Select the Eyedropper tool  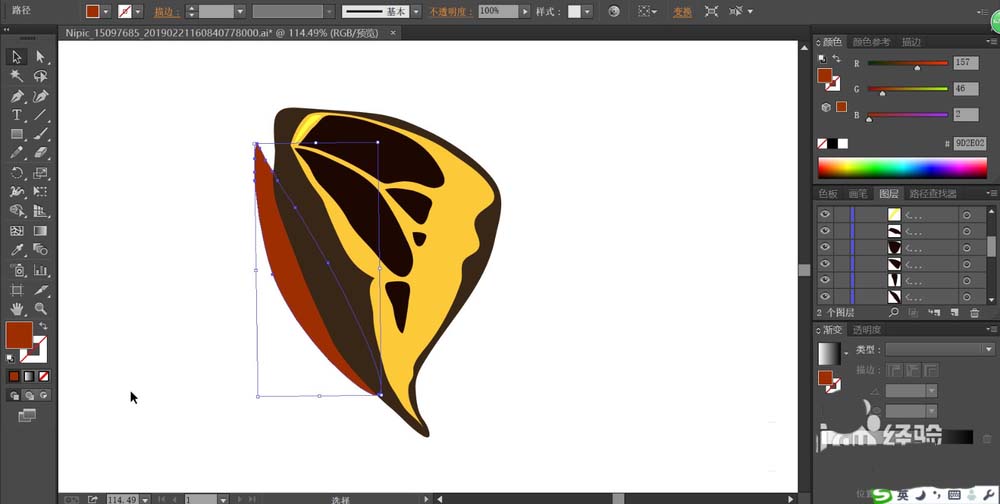[17, 250]
